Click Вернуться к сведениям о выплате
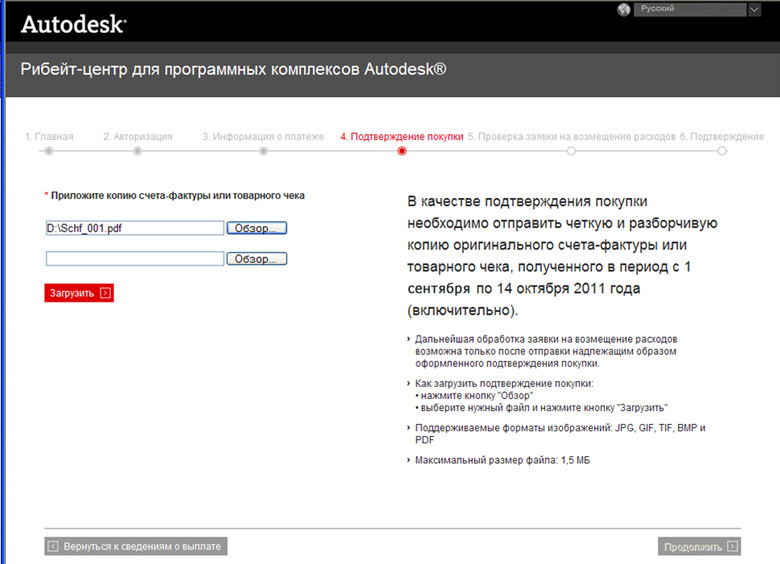The height and width of the screenshot is (564, 780). point(136,546)
